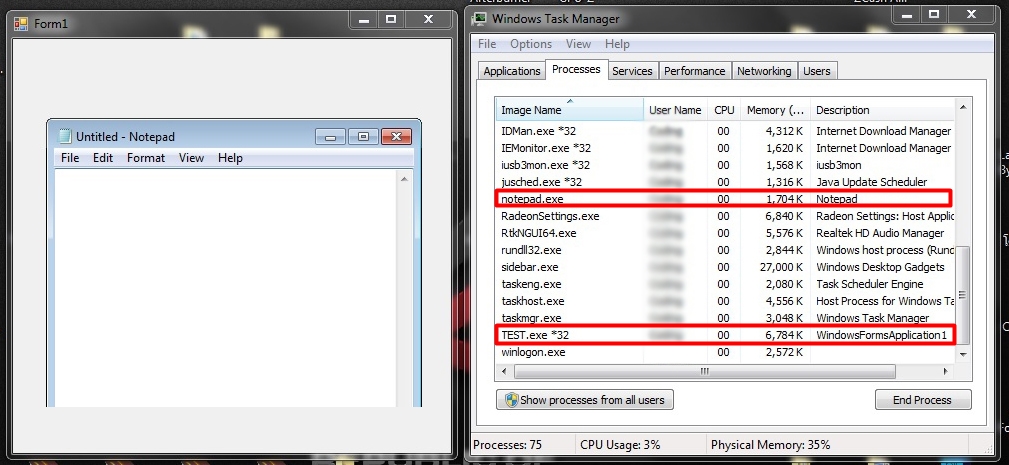The width and height of the screenshot is (1009, 465).
Task: Click the 27,000 K memory value
Action: 779,267
